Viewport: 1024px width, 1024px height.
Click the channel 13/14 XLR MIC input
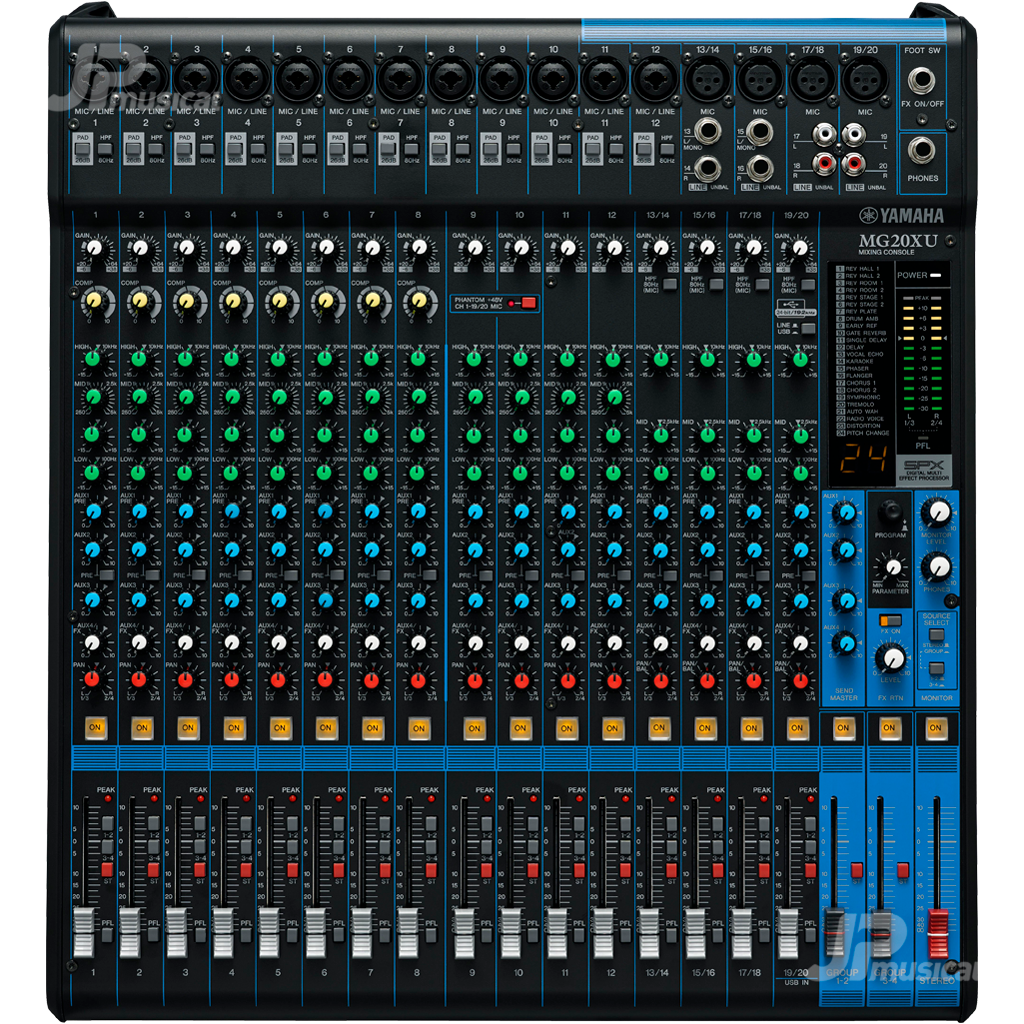tap(707, 79)
